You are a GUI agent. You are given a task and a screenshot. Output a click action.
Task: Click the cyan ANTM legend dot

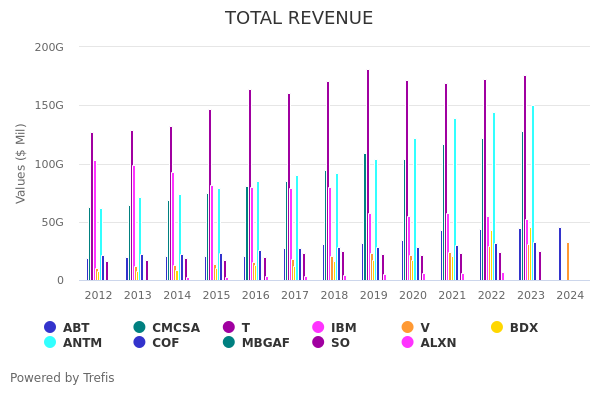click(x=50, y=343)
